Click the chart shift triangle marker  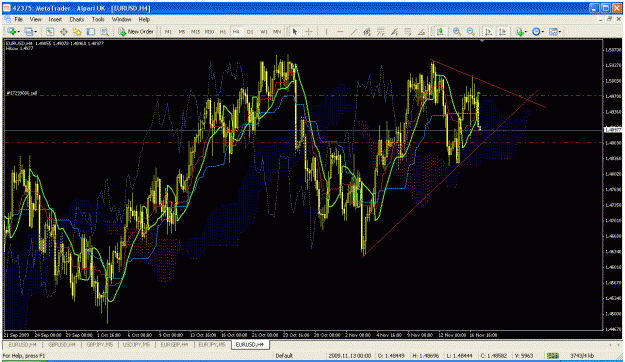[x=482, y=41]
